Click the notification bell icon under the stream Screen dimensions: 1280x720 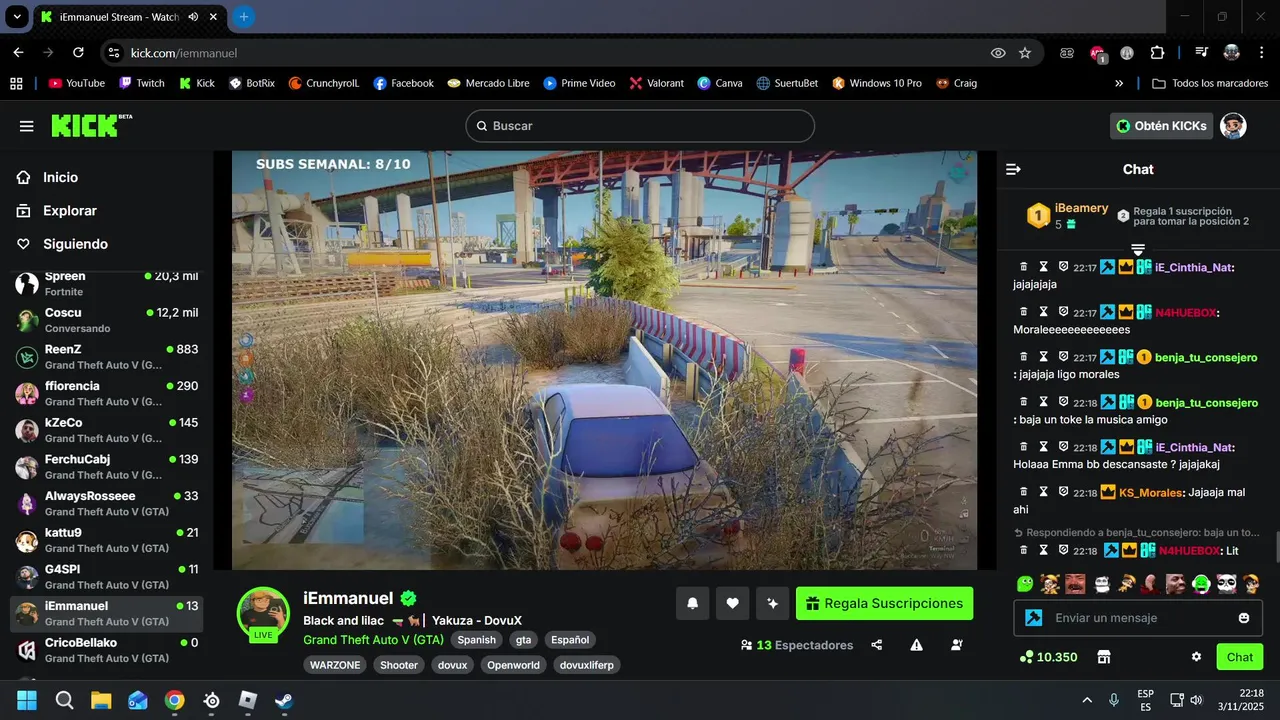click(x=692, y=603)
